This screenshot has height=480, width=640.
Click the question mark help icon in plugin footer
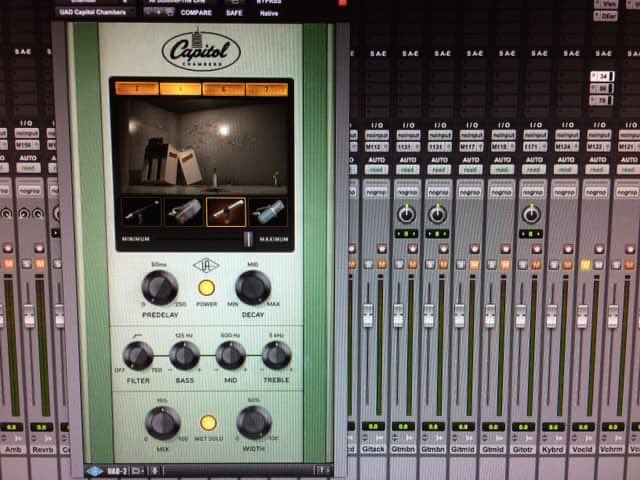(322, 471)
